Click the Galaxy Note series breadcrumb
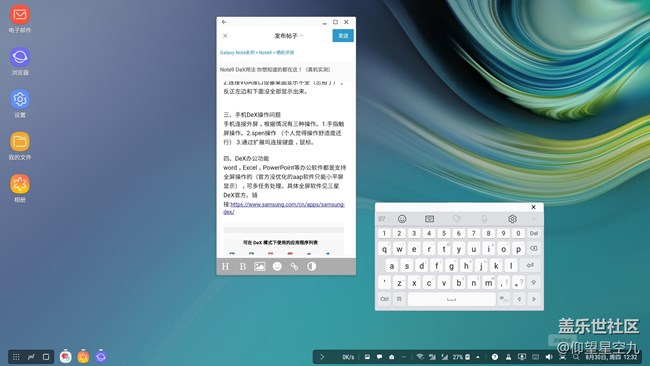650x366 pixels. (x=237, y=53)
